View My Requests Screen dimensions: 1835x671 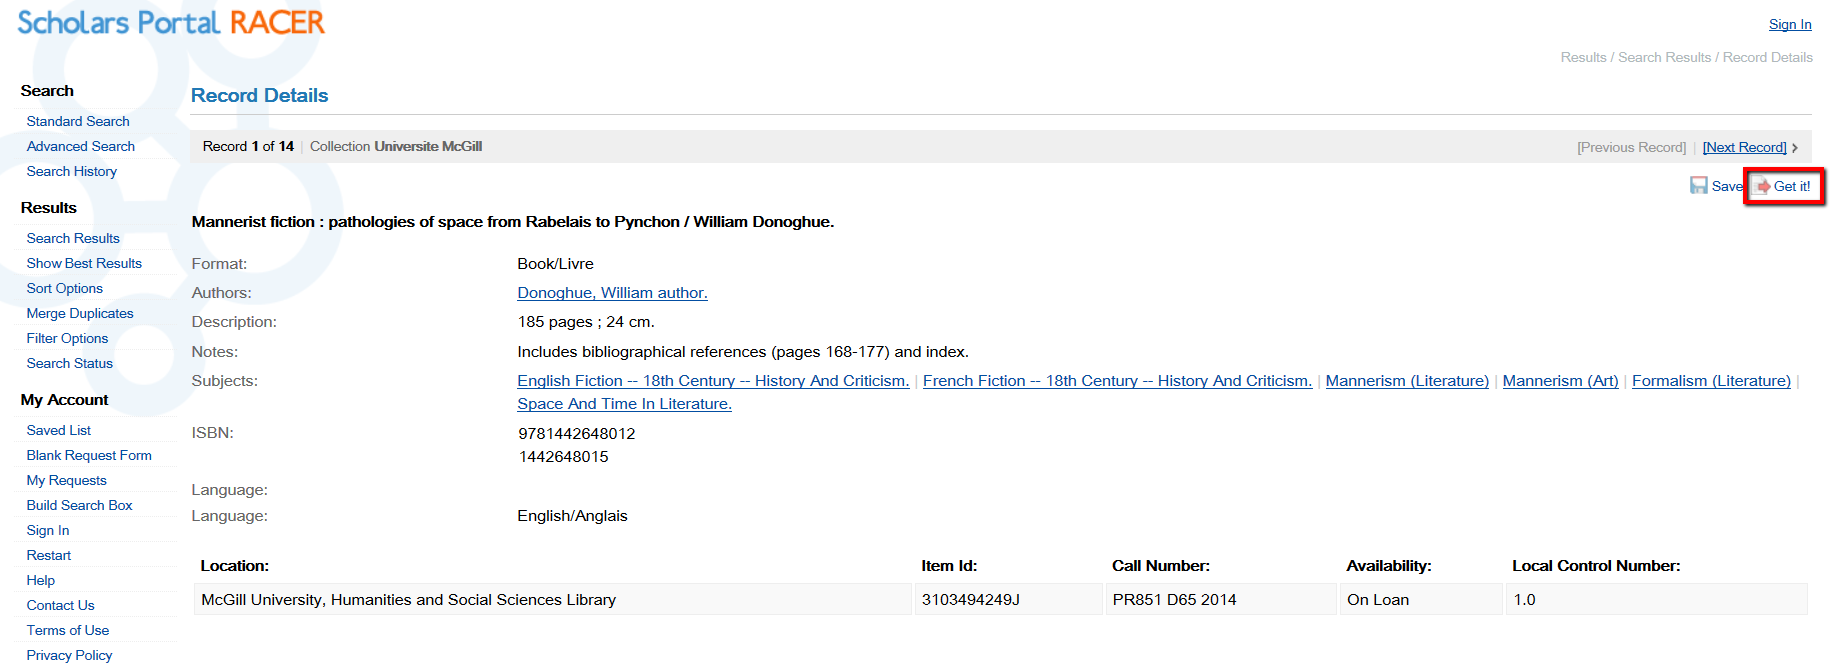click(x=67, y=480)
